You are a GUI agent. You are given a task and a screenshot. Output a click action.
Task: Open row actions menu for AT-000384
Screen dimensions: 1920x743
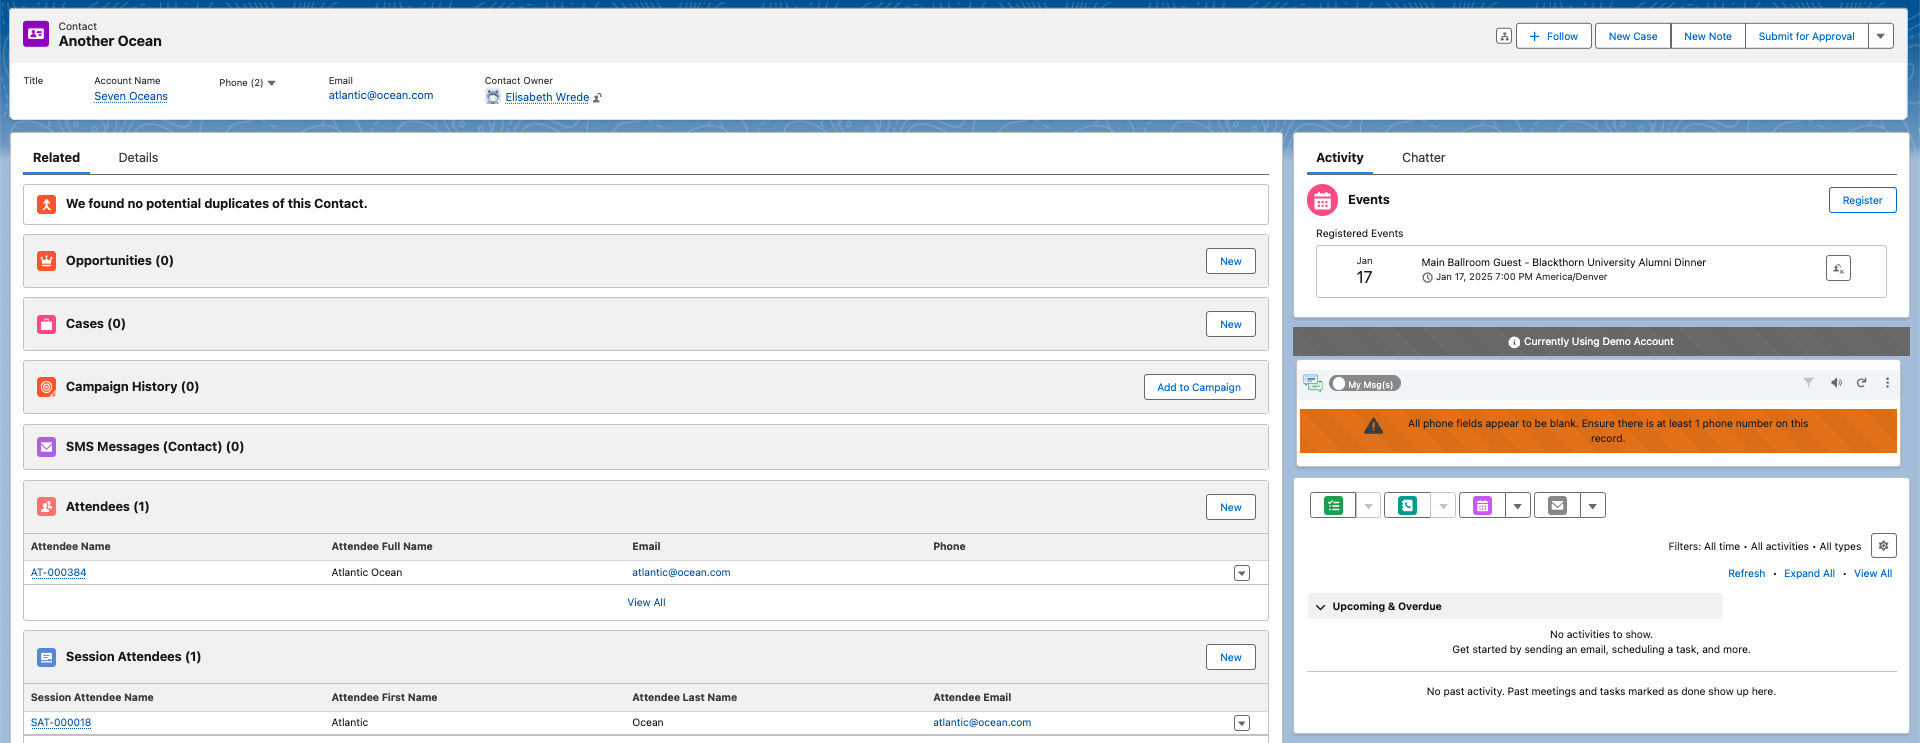pyautogui.click(x=1241, y=573)
